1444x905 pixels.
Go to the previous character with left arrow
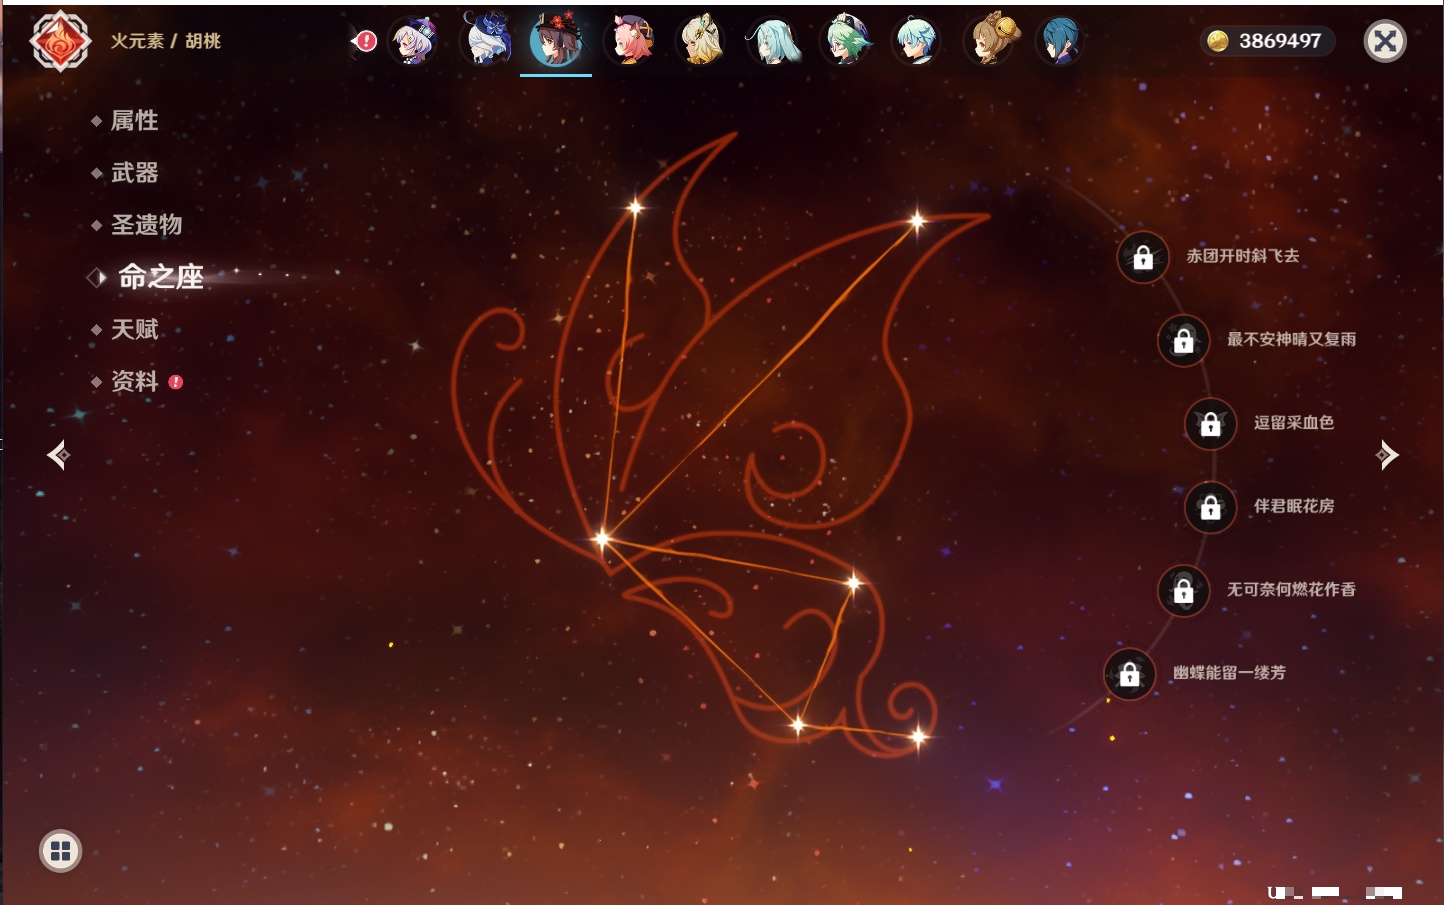[x=58, y=455]
